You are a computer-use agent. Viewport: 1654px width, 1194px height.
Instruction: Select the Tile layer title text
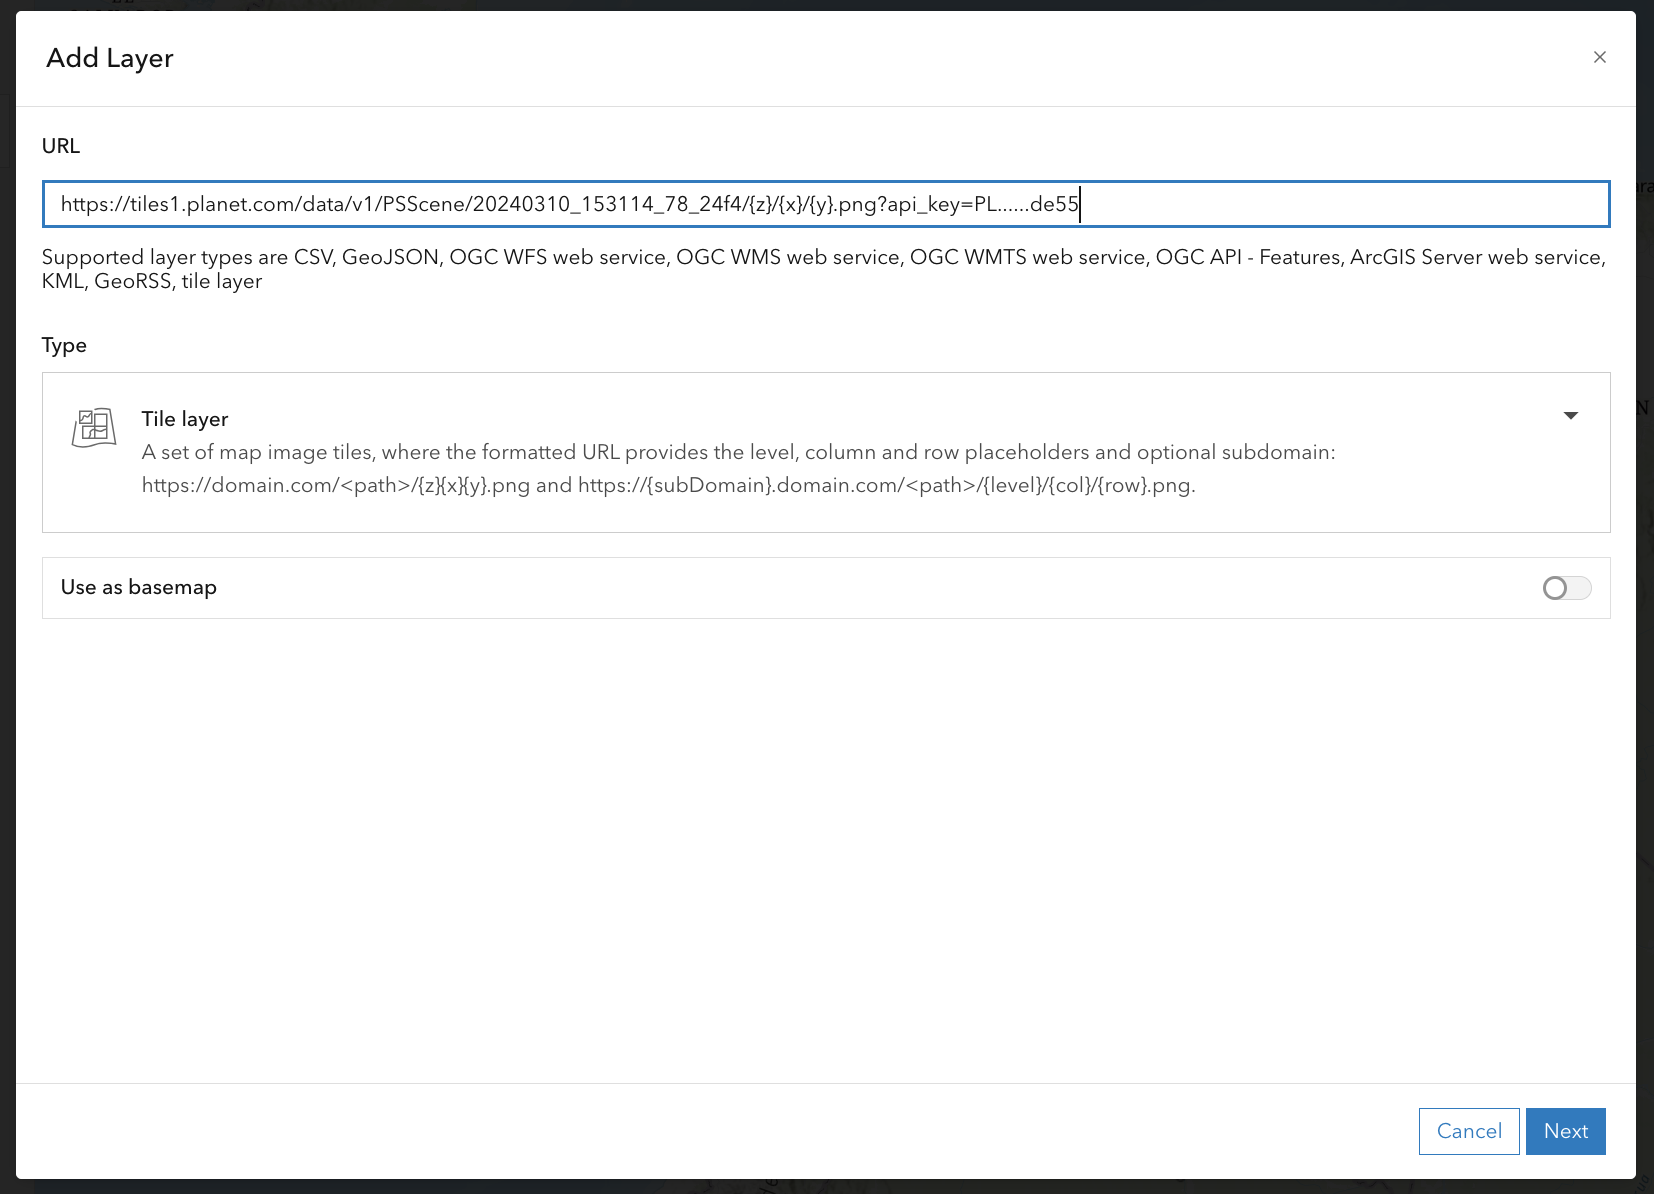click(x=185, y=419)
